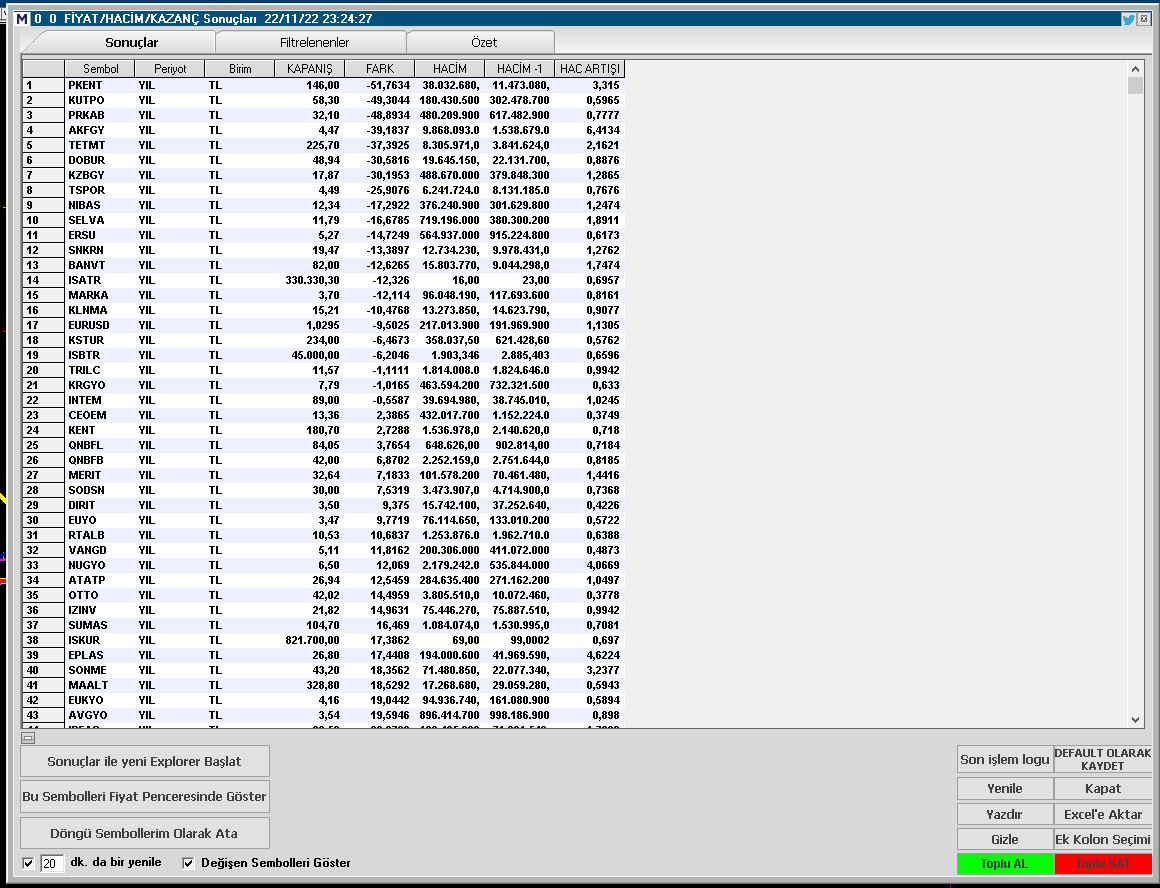Click the table scrollbar up arrow
The width and height of the screenshot is (1160, 888).
(1136, 69)
